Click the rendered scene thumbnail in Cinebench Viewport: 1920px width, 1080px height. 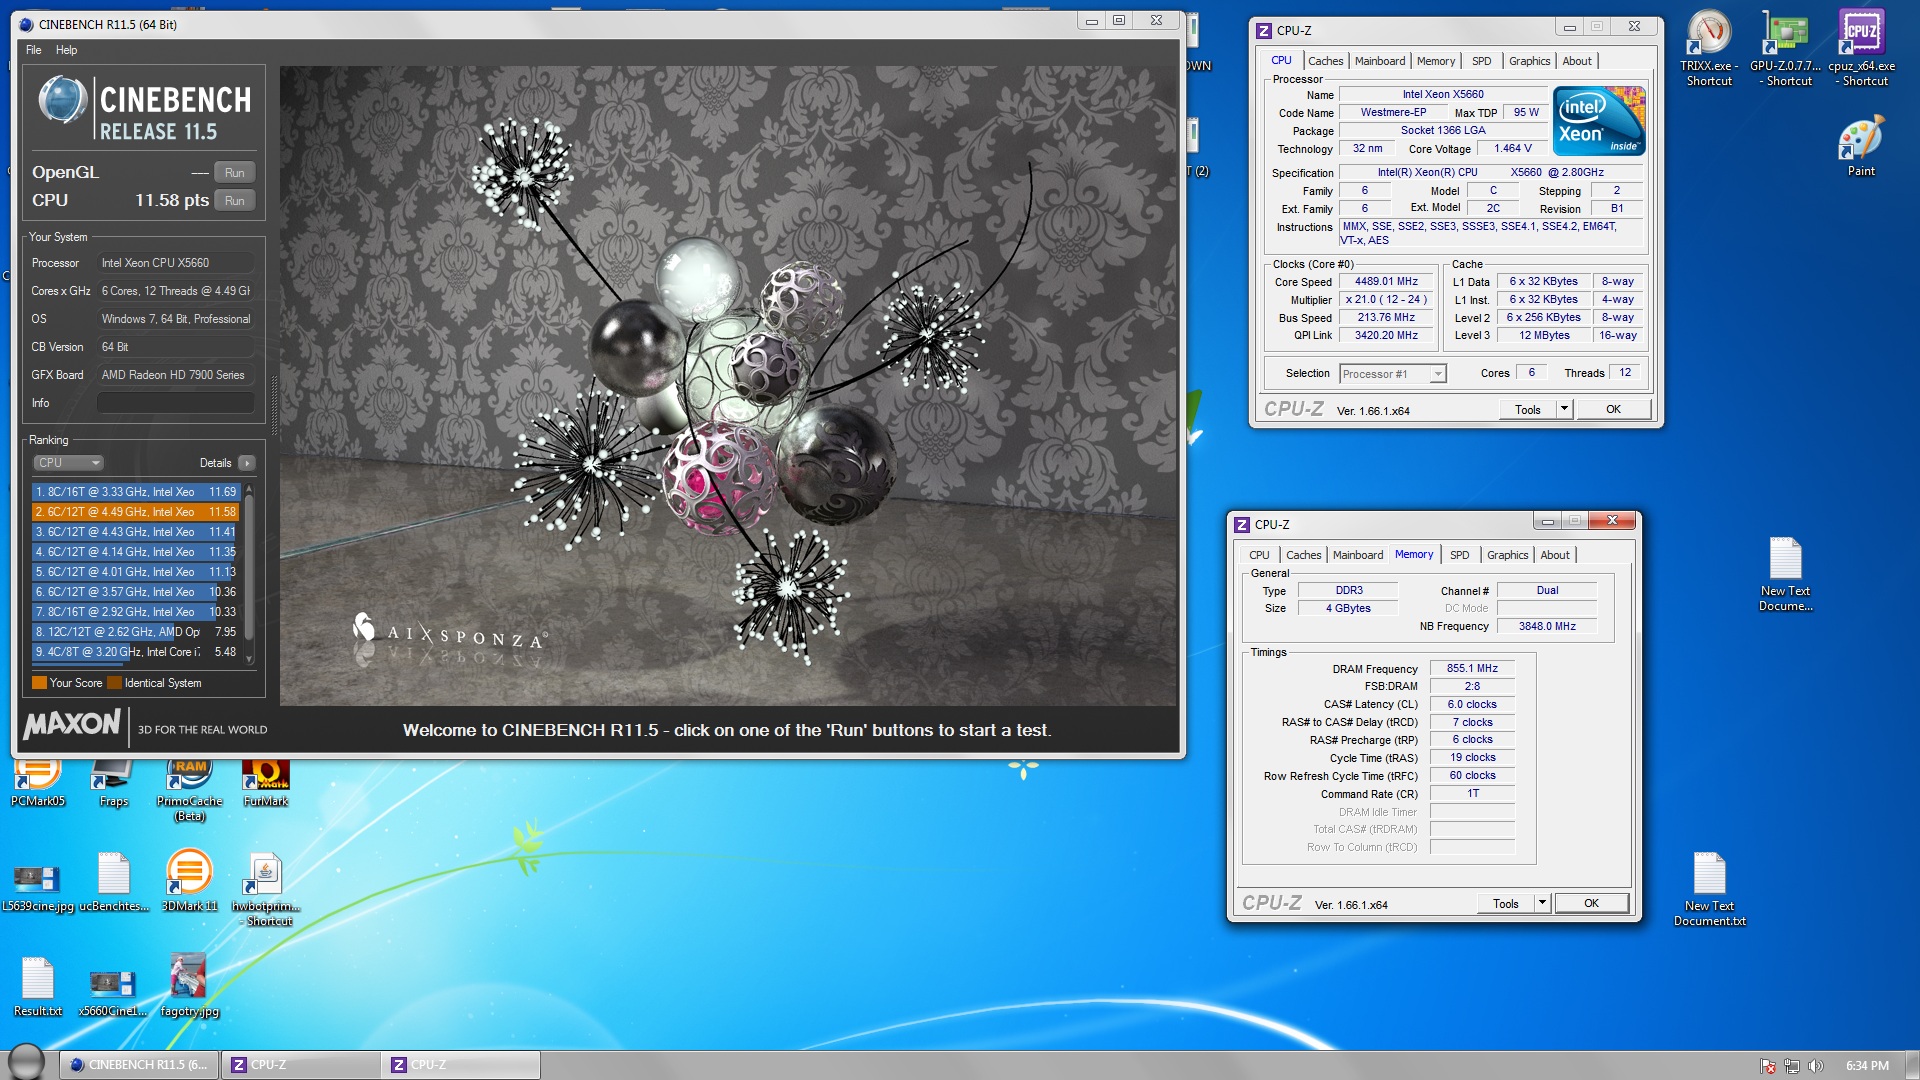(729, 386)
